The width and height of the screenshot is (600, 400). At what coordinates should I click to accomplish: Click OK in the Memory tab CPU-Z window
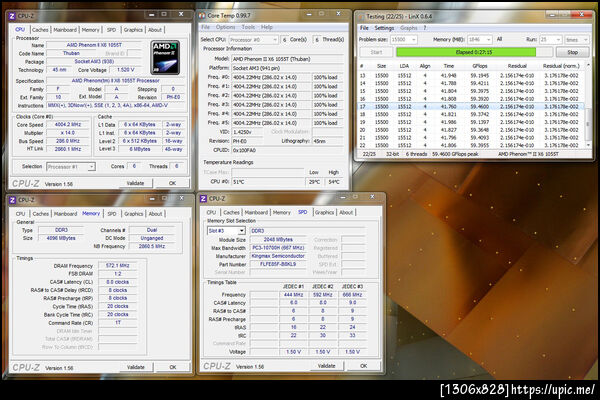click(173, 367)
